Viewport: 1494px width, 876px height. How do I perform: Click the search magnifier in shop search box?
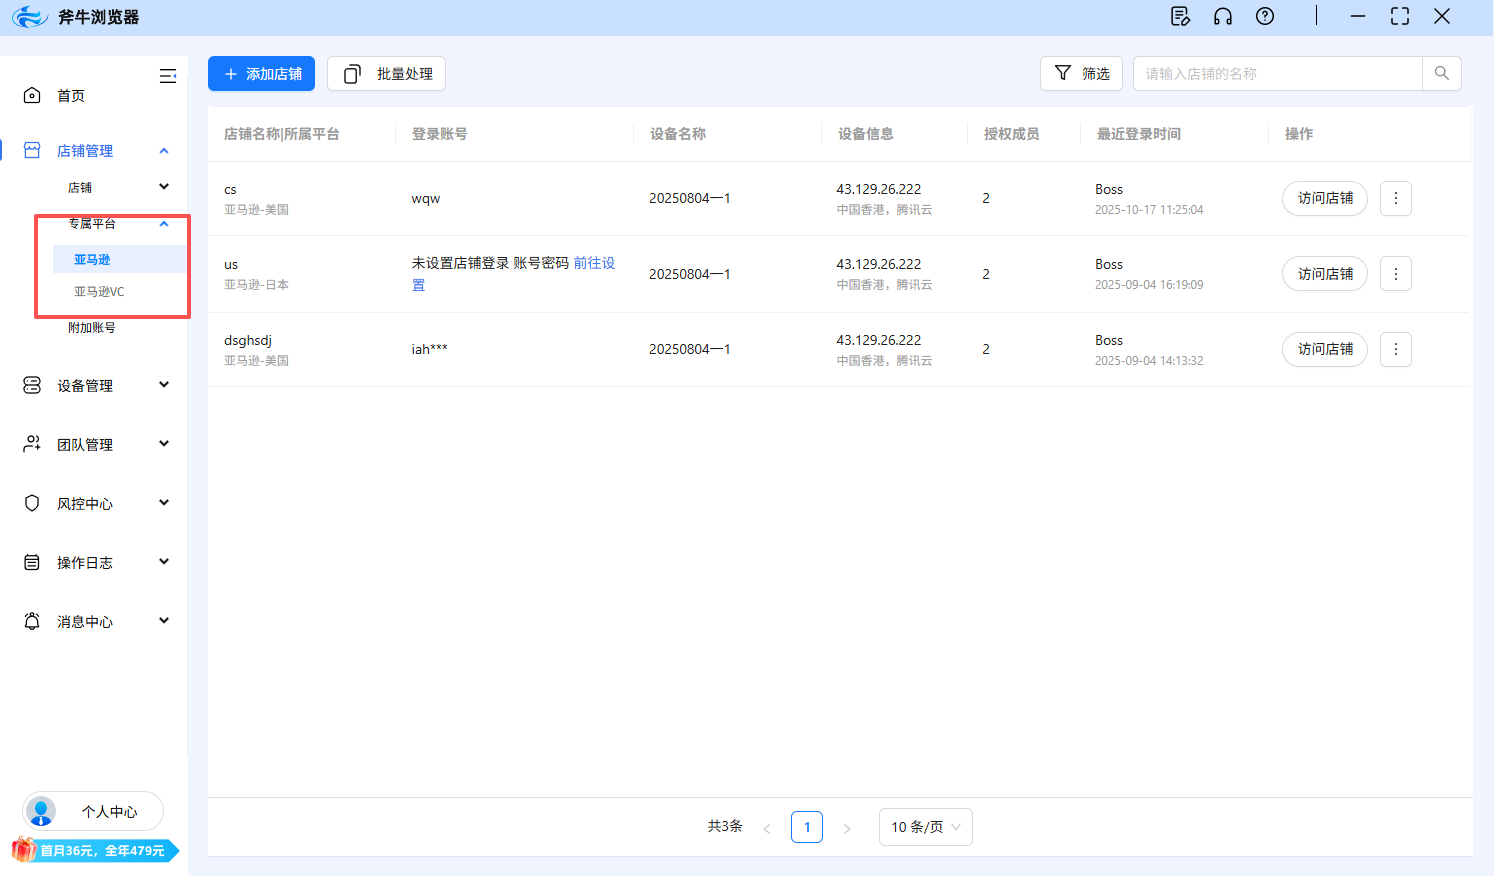coord(1441,73)
